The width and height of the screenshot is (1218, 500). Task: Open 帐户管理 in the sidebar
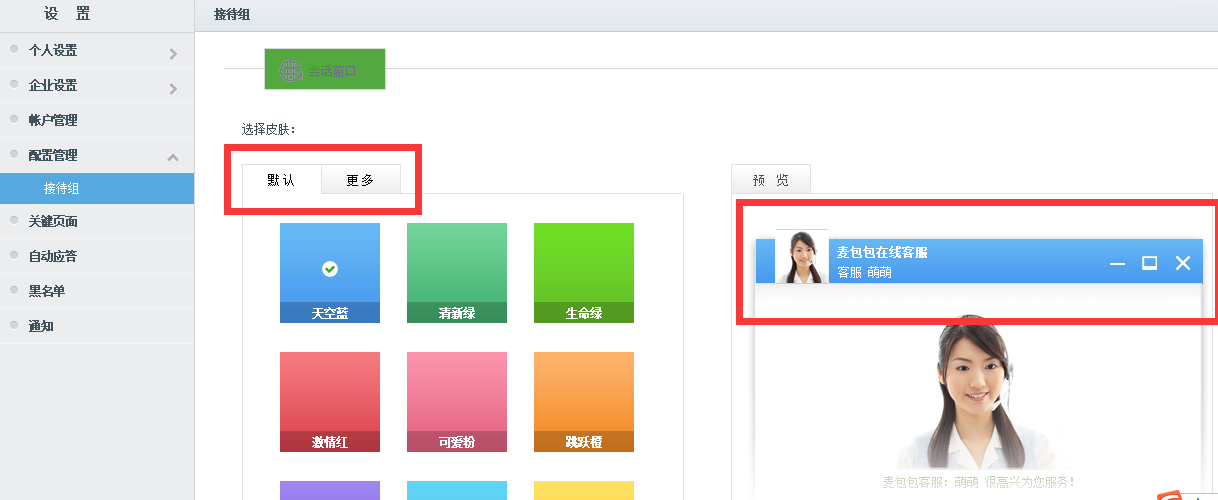tap(97, 120)
